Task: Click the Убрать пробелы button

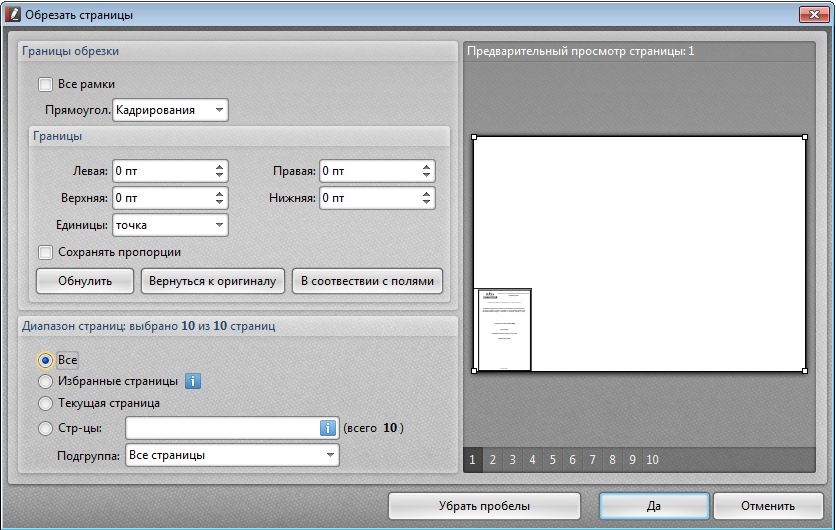Action: point(484,506)
